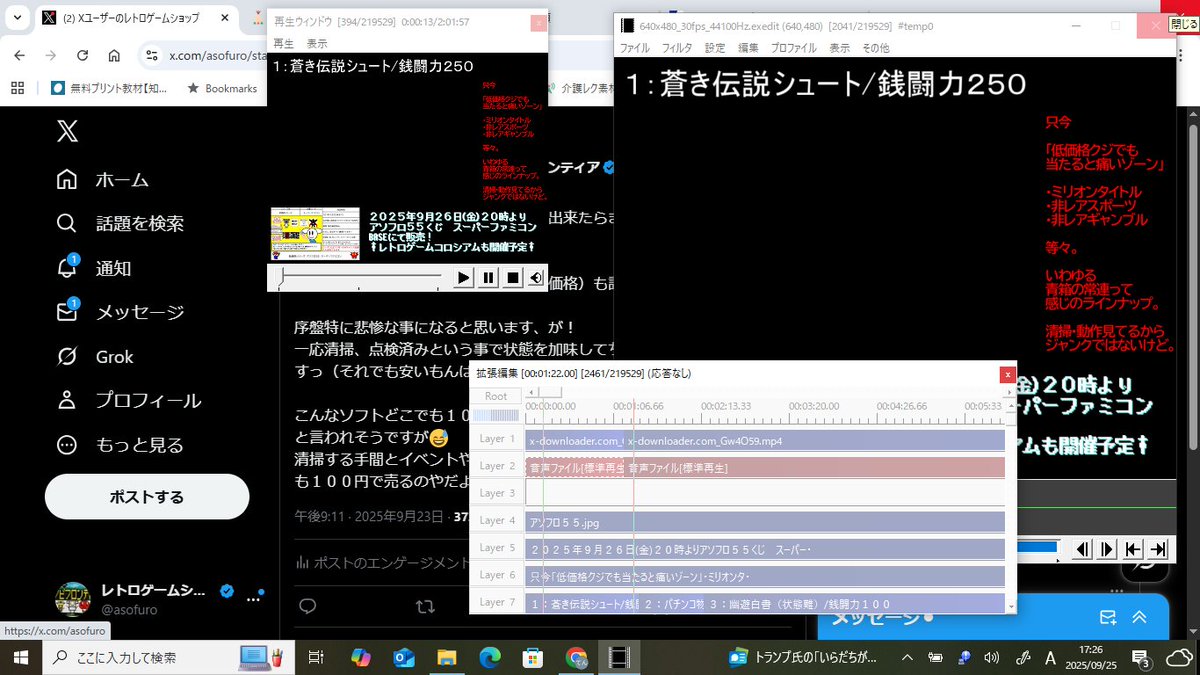Open Outlook from the taskbar
This screenshot has height=675, width=1200.
404,657
